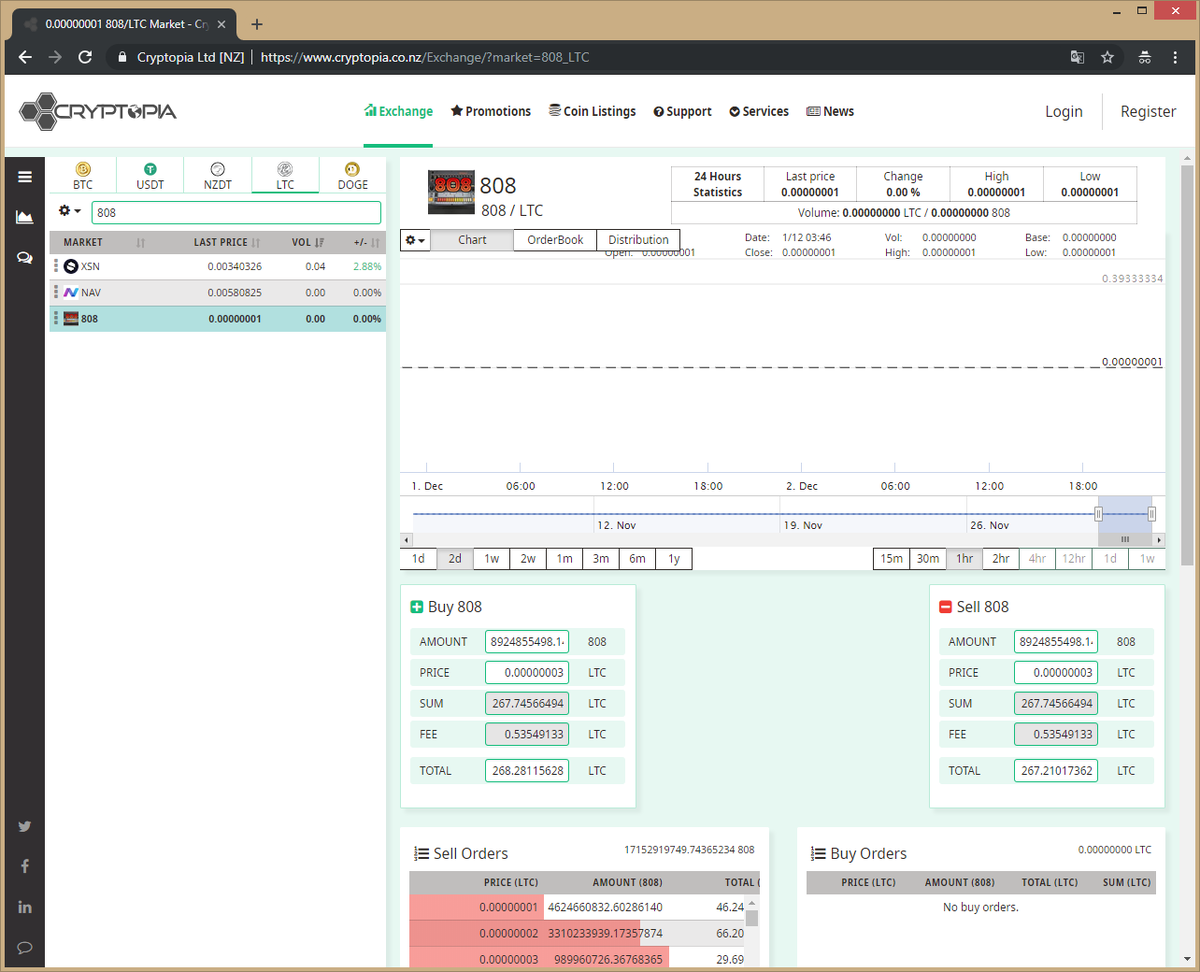Set candle interval to 2hr
The height and width of the screenshot is (972, 1200).
1001,559
